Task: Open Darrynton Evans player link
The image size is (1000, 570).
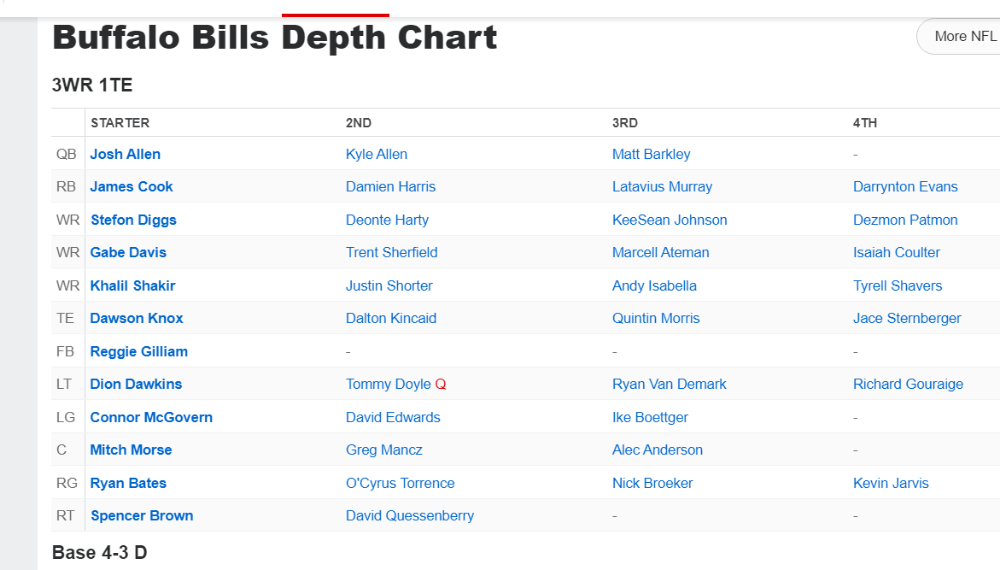Action: click(905, 187)
